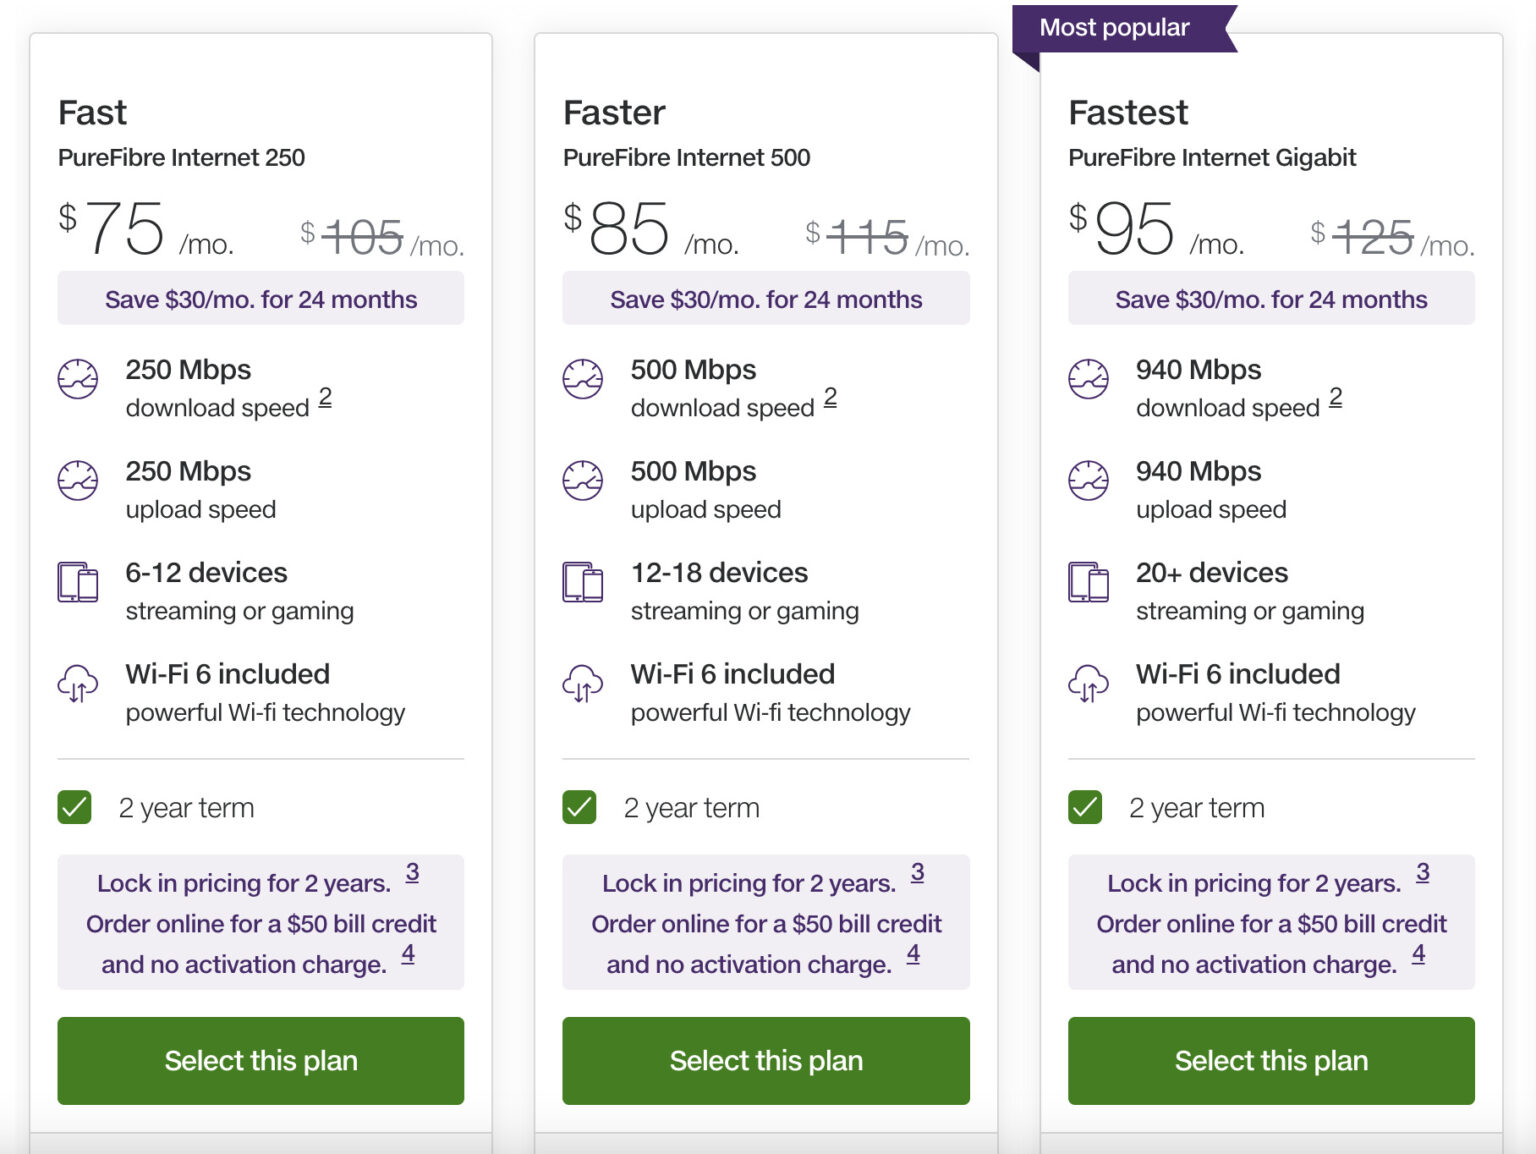
Task: Click the upload speedometer icon in Faster plan
Action: pyautogui.click(x=583, y=480)
